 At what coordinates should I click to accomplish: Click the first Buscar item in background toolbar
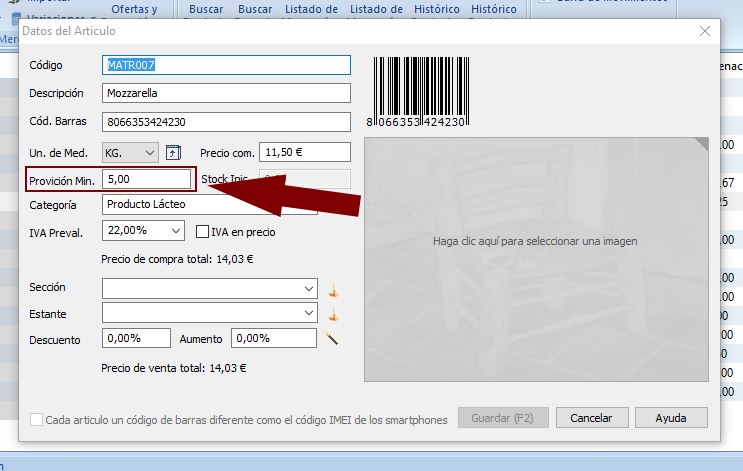[x=206, y=9]
